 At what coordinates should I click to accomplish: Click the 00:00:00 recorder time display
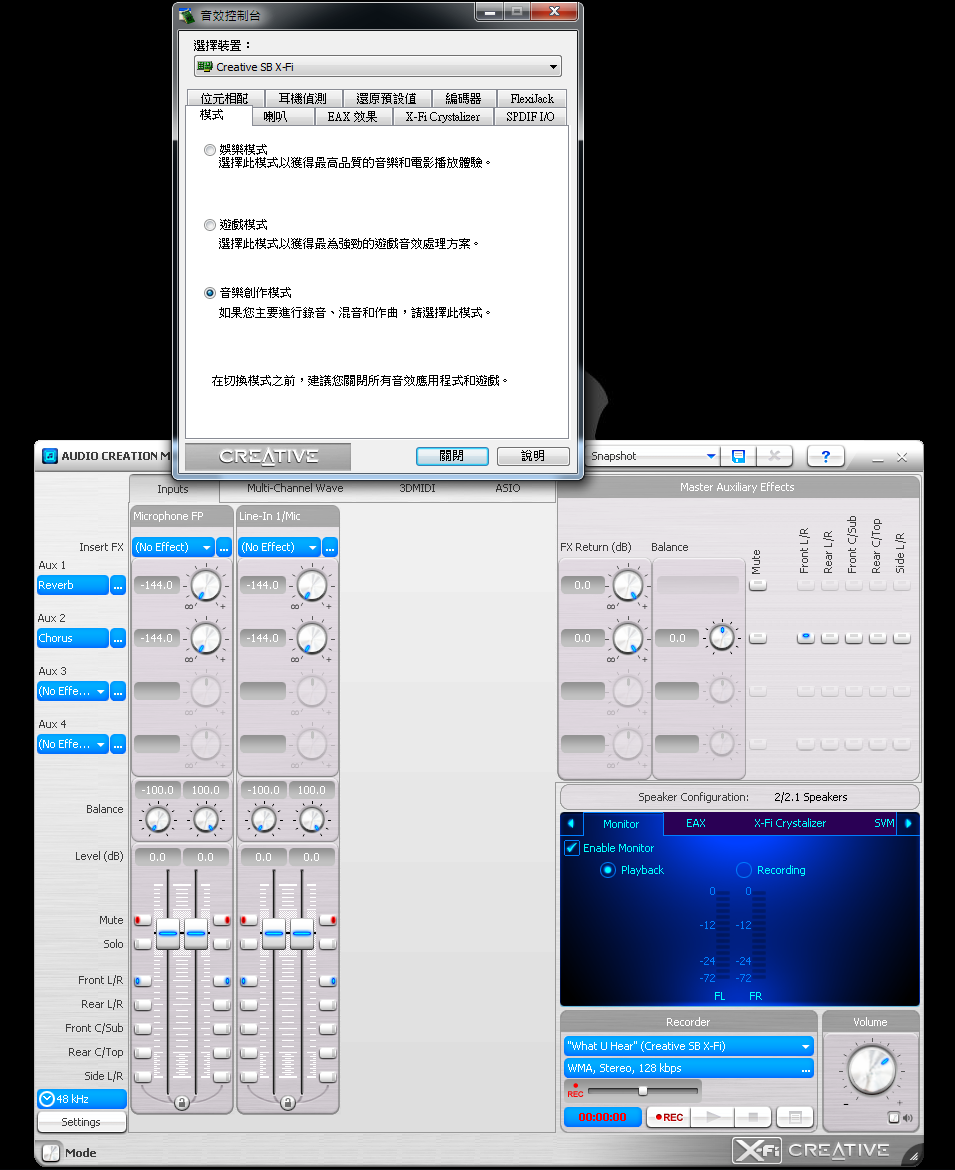(603, 1117)
